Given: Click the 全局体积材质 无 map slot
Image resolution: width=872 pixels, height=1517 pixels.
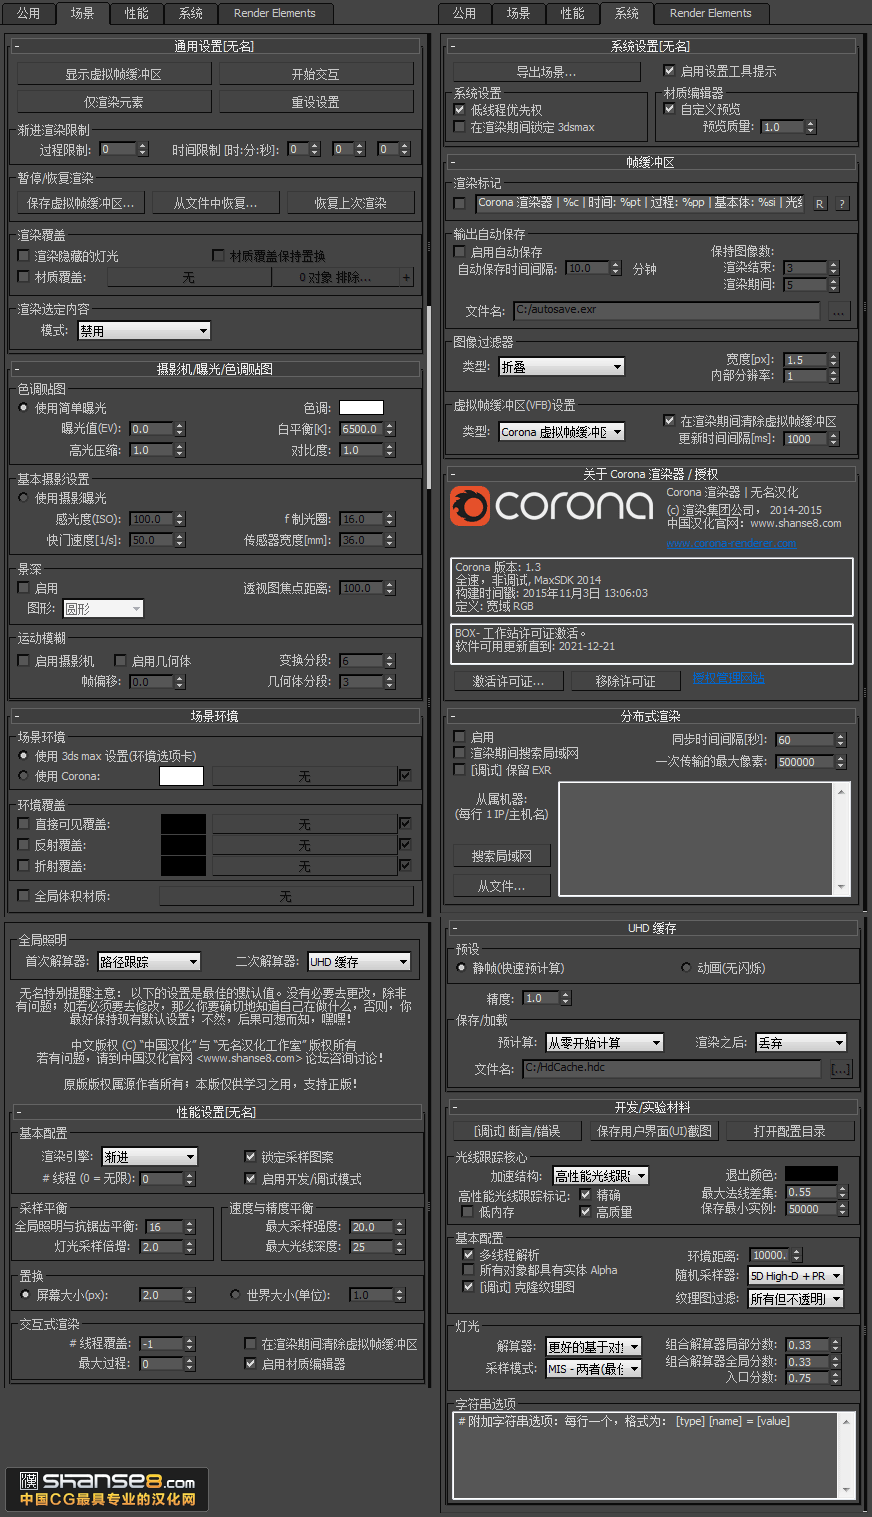Looking at the screenshot, I should (286, 896).
